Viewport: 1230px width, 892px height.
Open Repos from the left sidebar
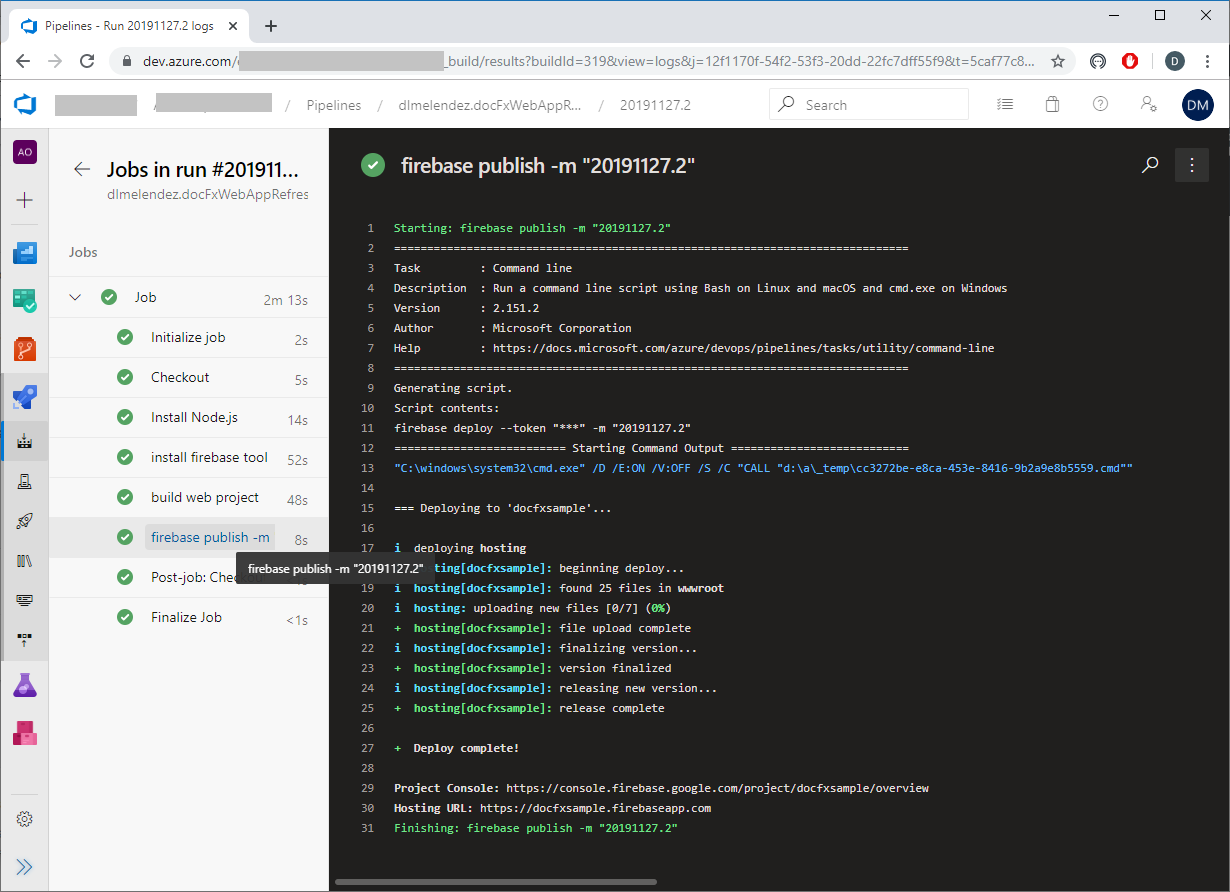tap(25, 349)
